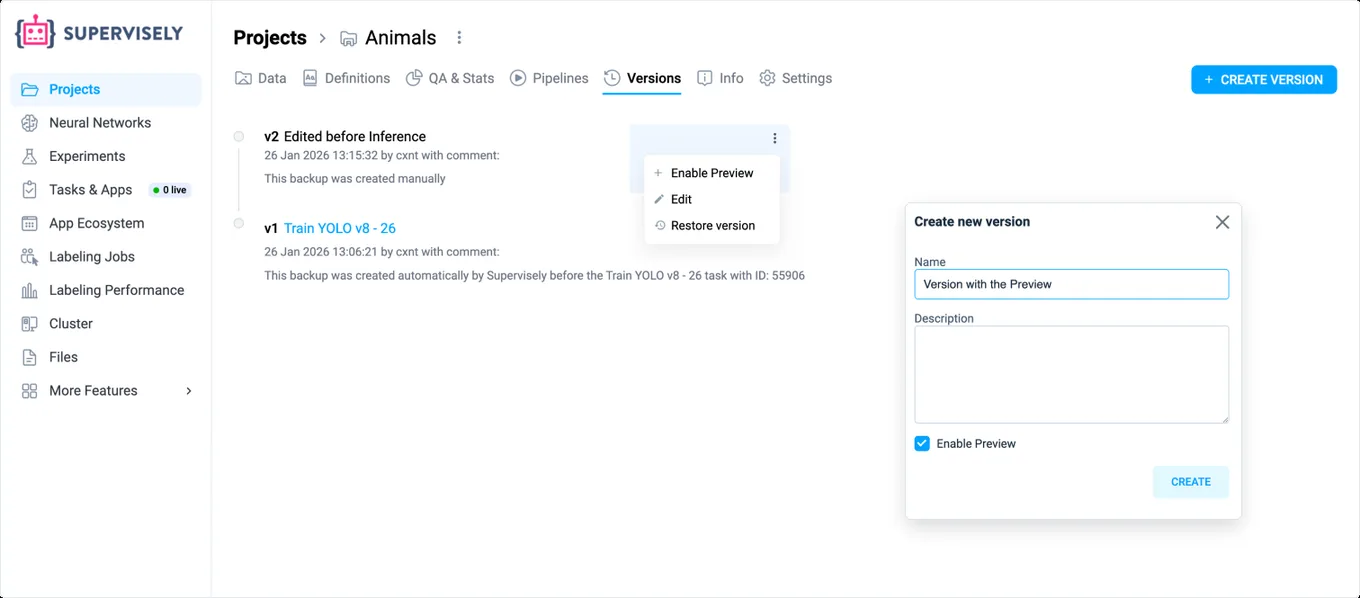Click the 0 live status badge
Screen dimensions: 1360x598
pyautogui.click(x=169, y=190)
